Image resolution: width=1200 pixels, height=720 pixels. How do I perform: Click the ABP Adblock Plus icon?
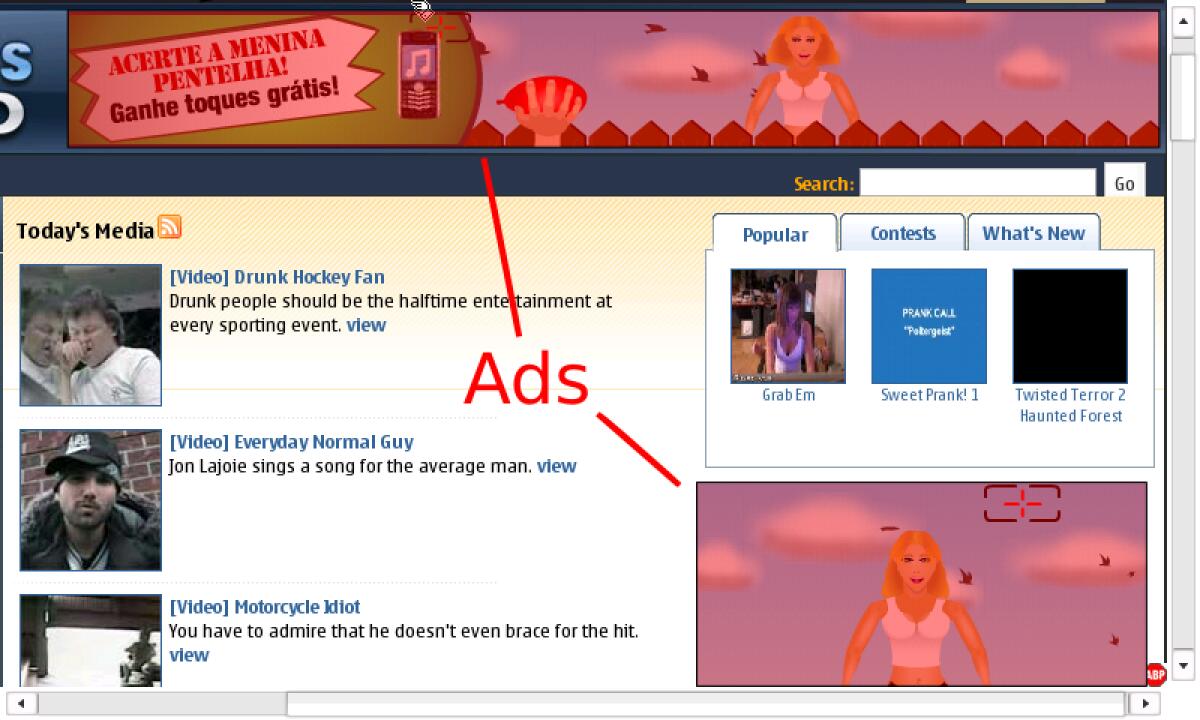1155,674
